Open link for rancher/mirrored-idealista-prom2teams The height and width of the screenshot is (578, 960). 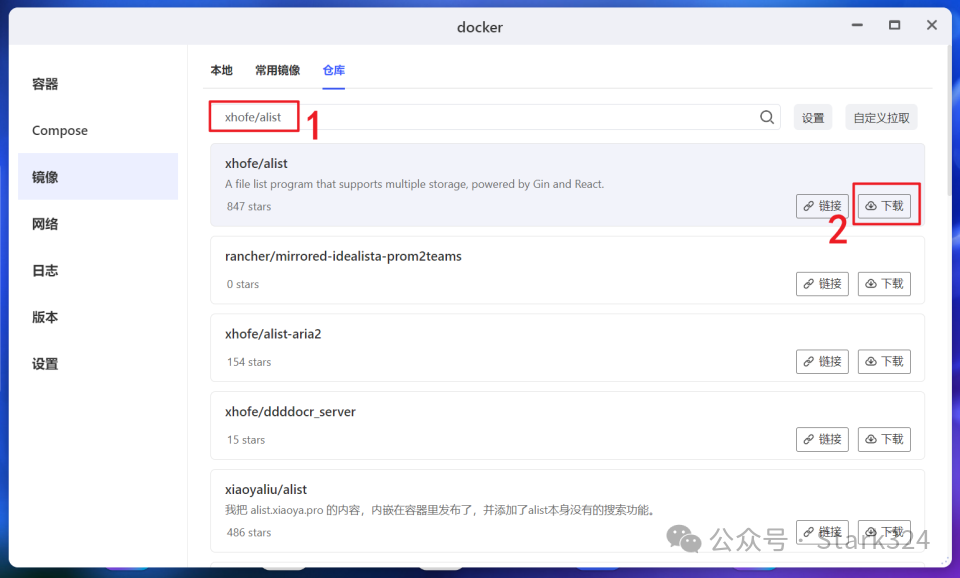822,284
